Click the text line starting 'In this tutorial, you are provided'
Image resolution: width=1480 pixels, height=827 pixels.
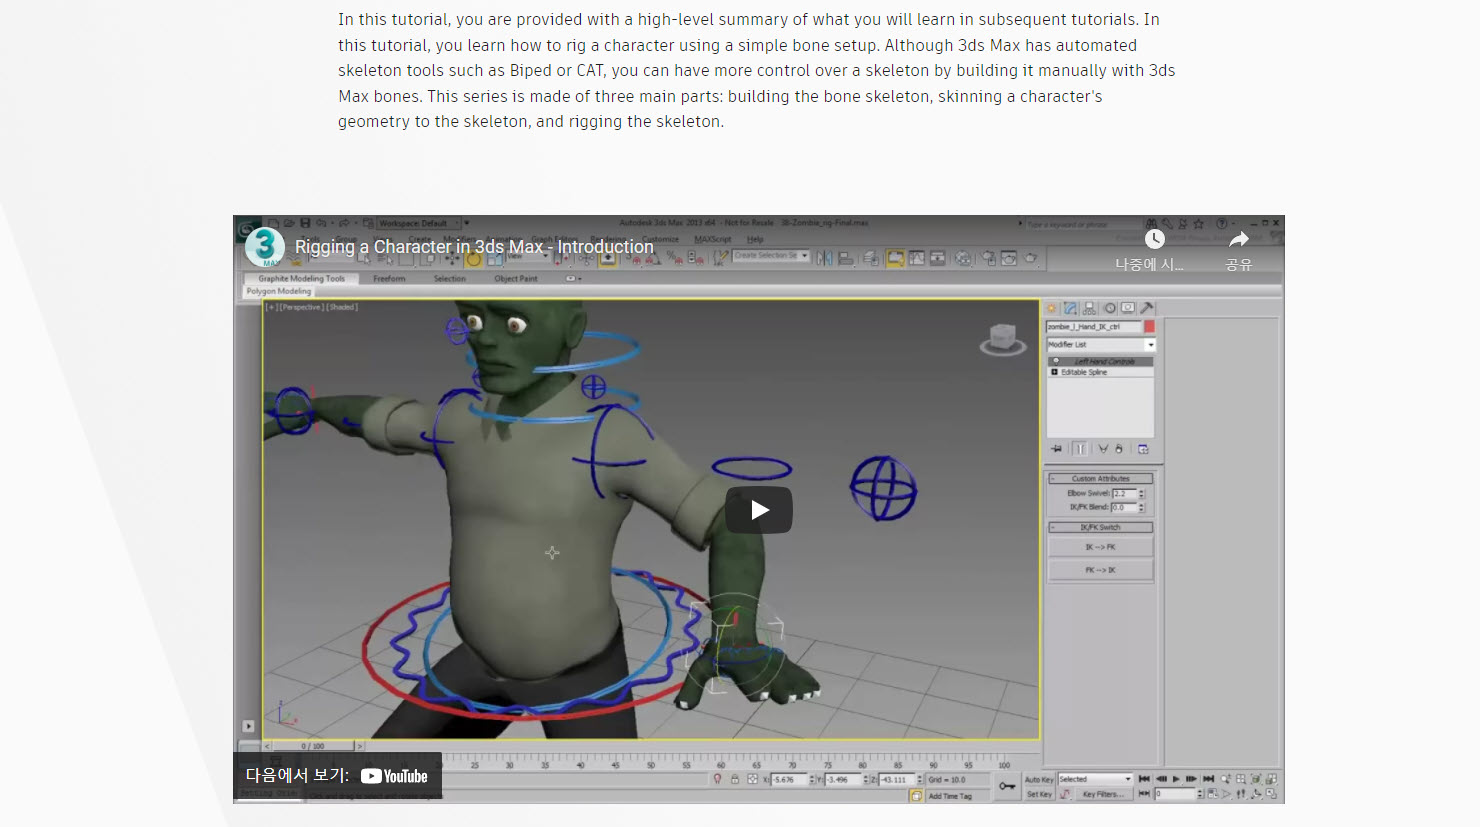(748, 19)
